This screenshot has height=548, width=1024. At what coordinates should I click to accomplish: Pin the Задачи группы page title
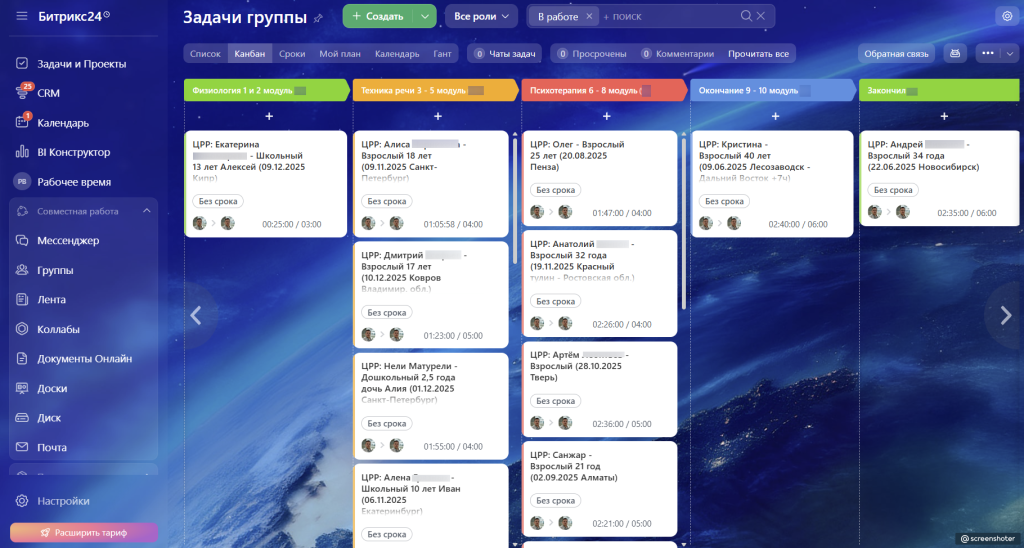click(x=318, y=18)
